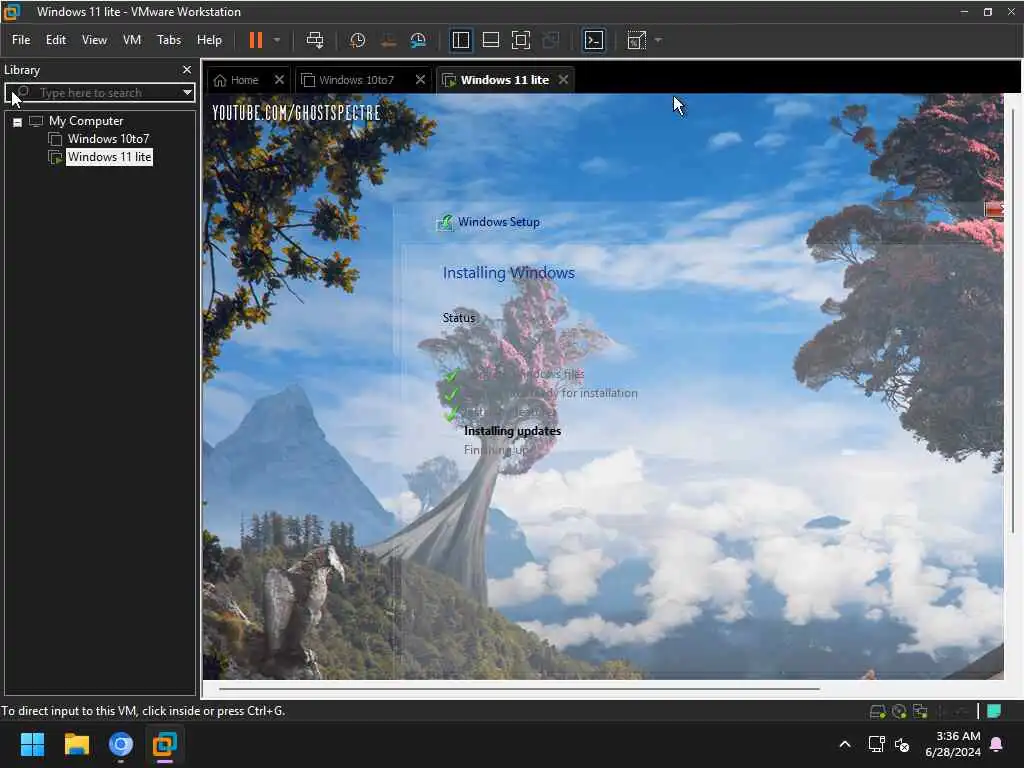Click the muted volume tray icon
The height and width of the screenshot is (768, 1024).
902,744
